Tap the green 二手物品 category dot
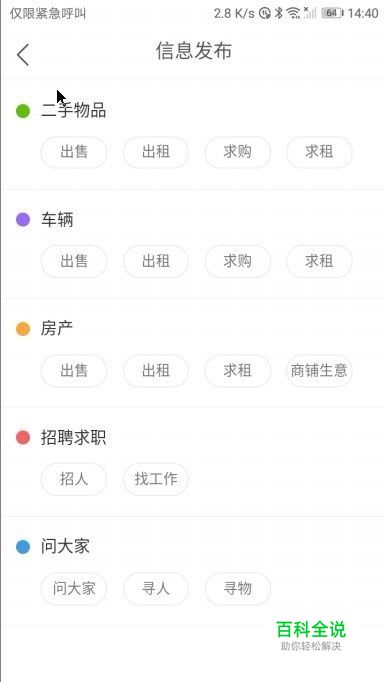 click(x=23, y=111)
